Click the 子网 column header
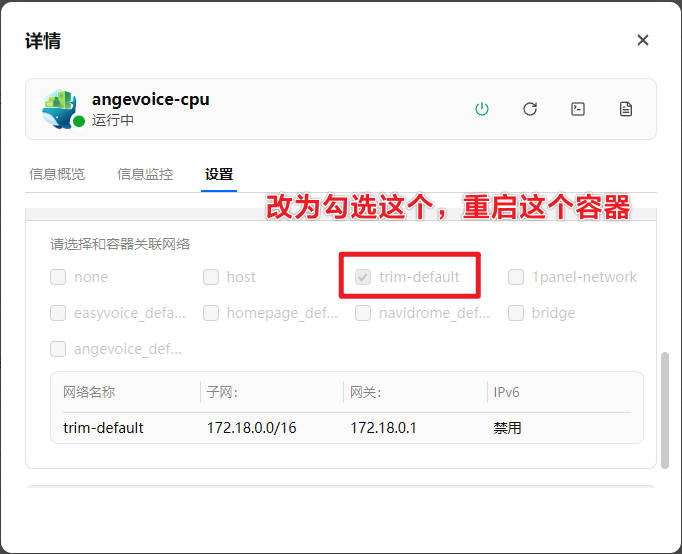Image resolution: width=682 pixels, height=554 pixels. 222,392
